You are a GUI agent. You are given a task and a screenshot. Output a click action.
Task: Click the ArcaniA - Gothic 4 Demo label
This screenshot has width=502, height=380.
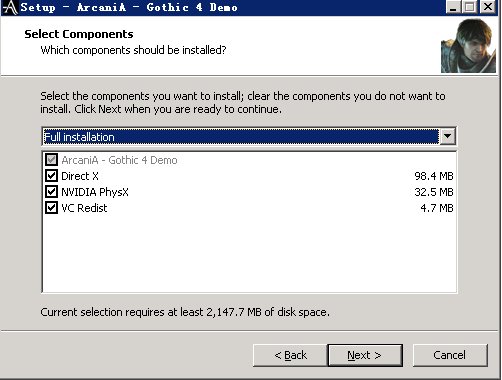(x=119, y=160)
